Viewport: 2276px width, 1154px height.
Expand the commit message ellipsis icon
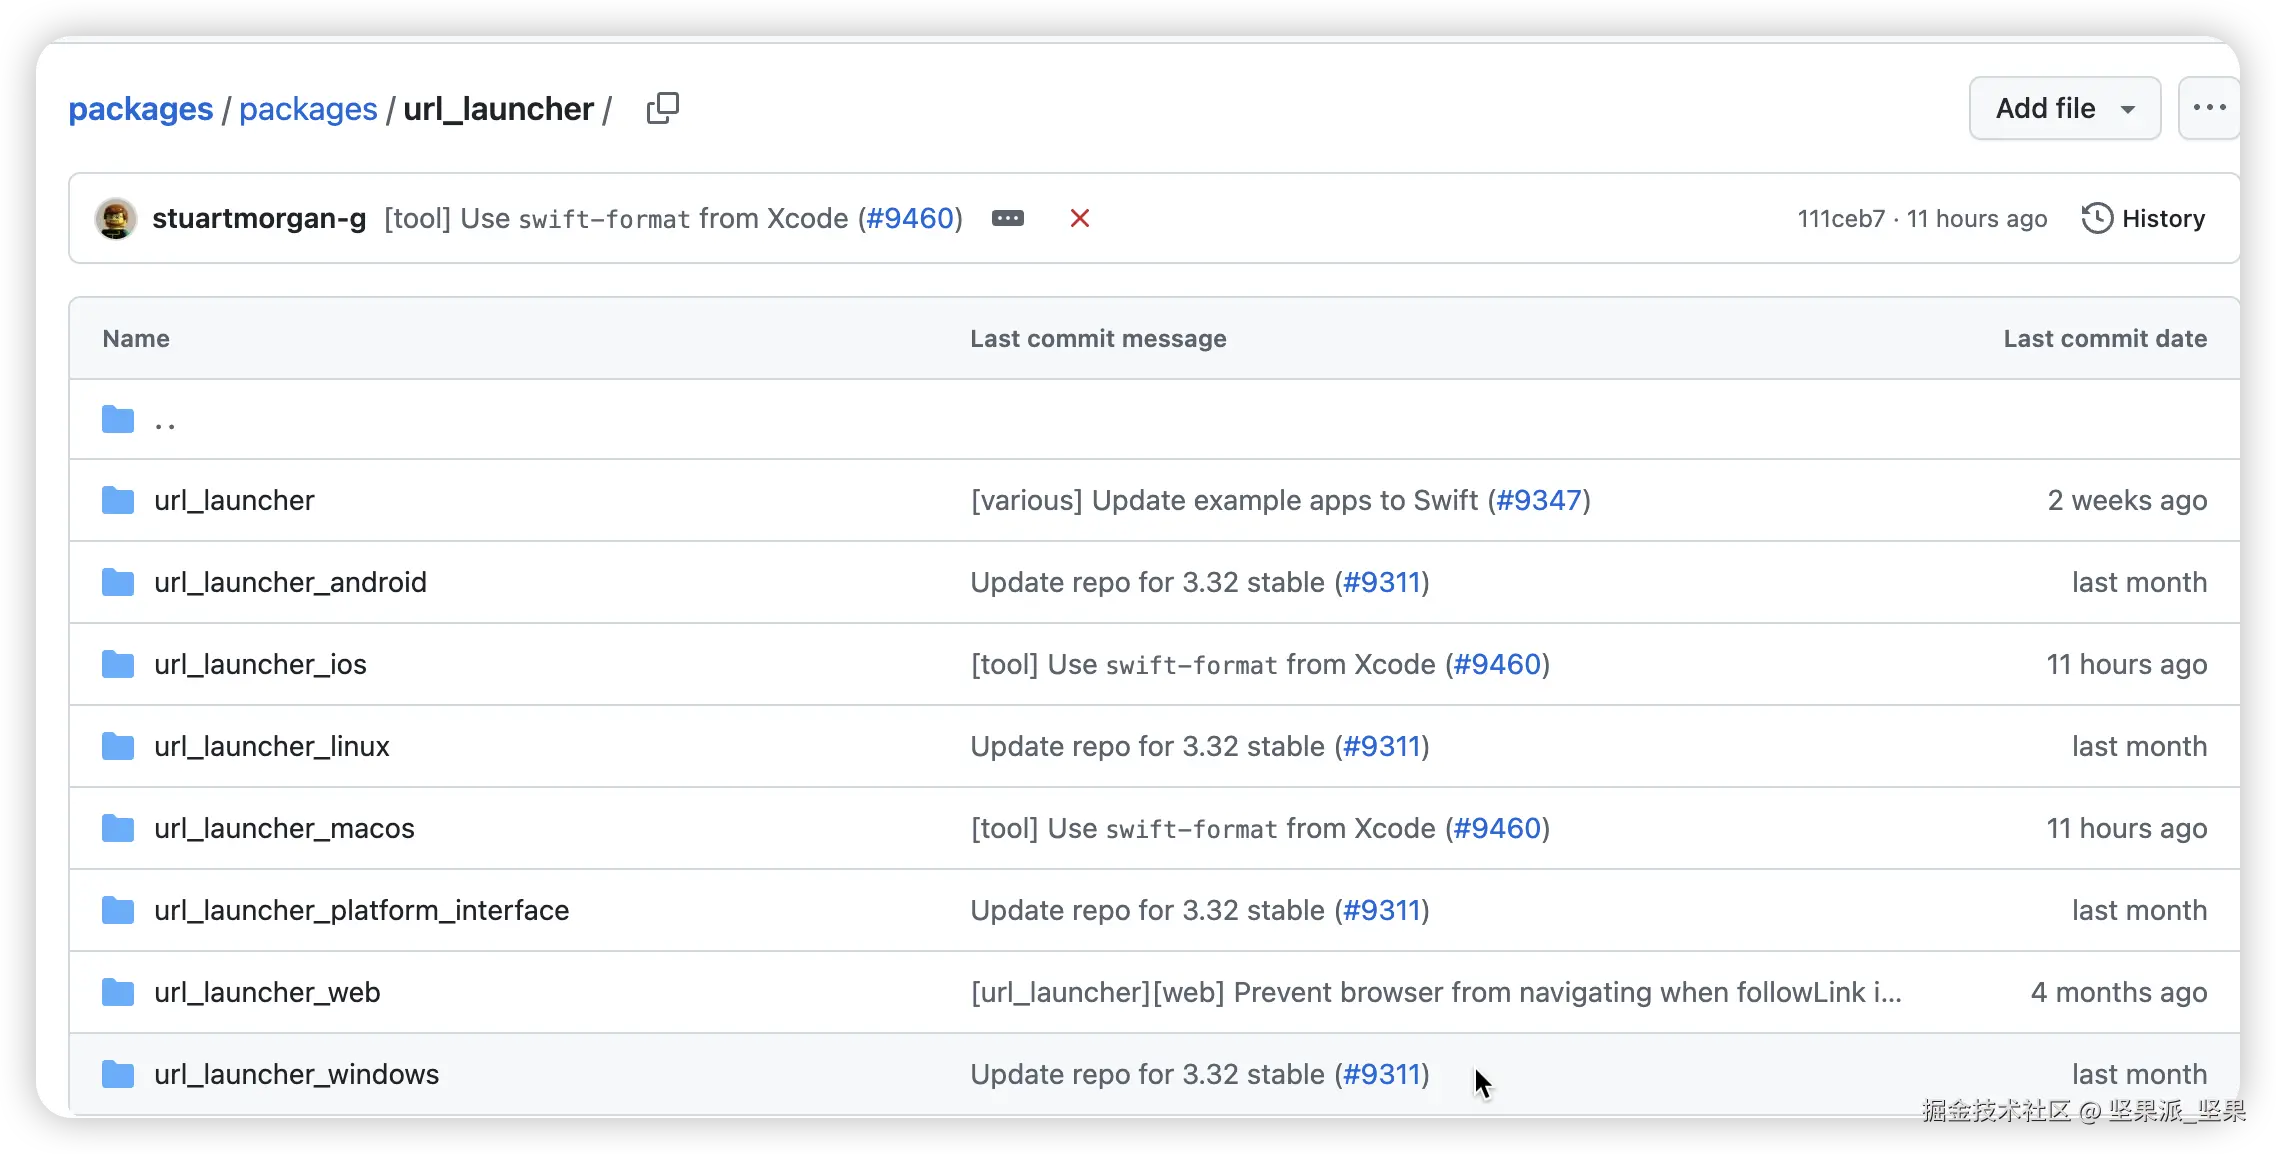click(1007, 218)
